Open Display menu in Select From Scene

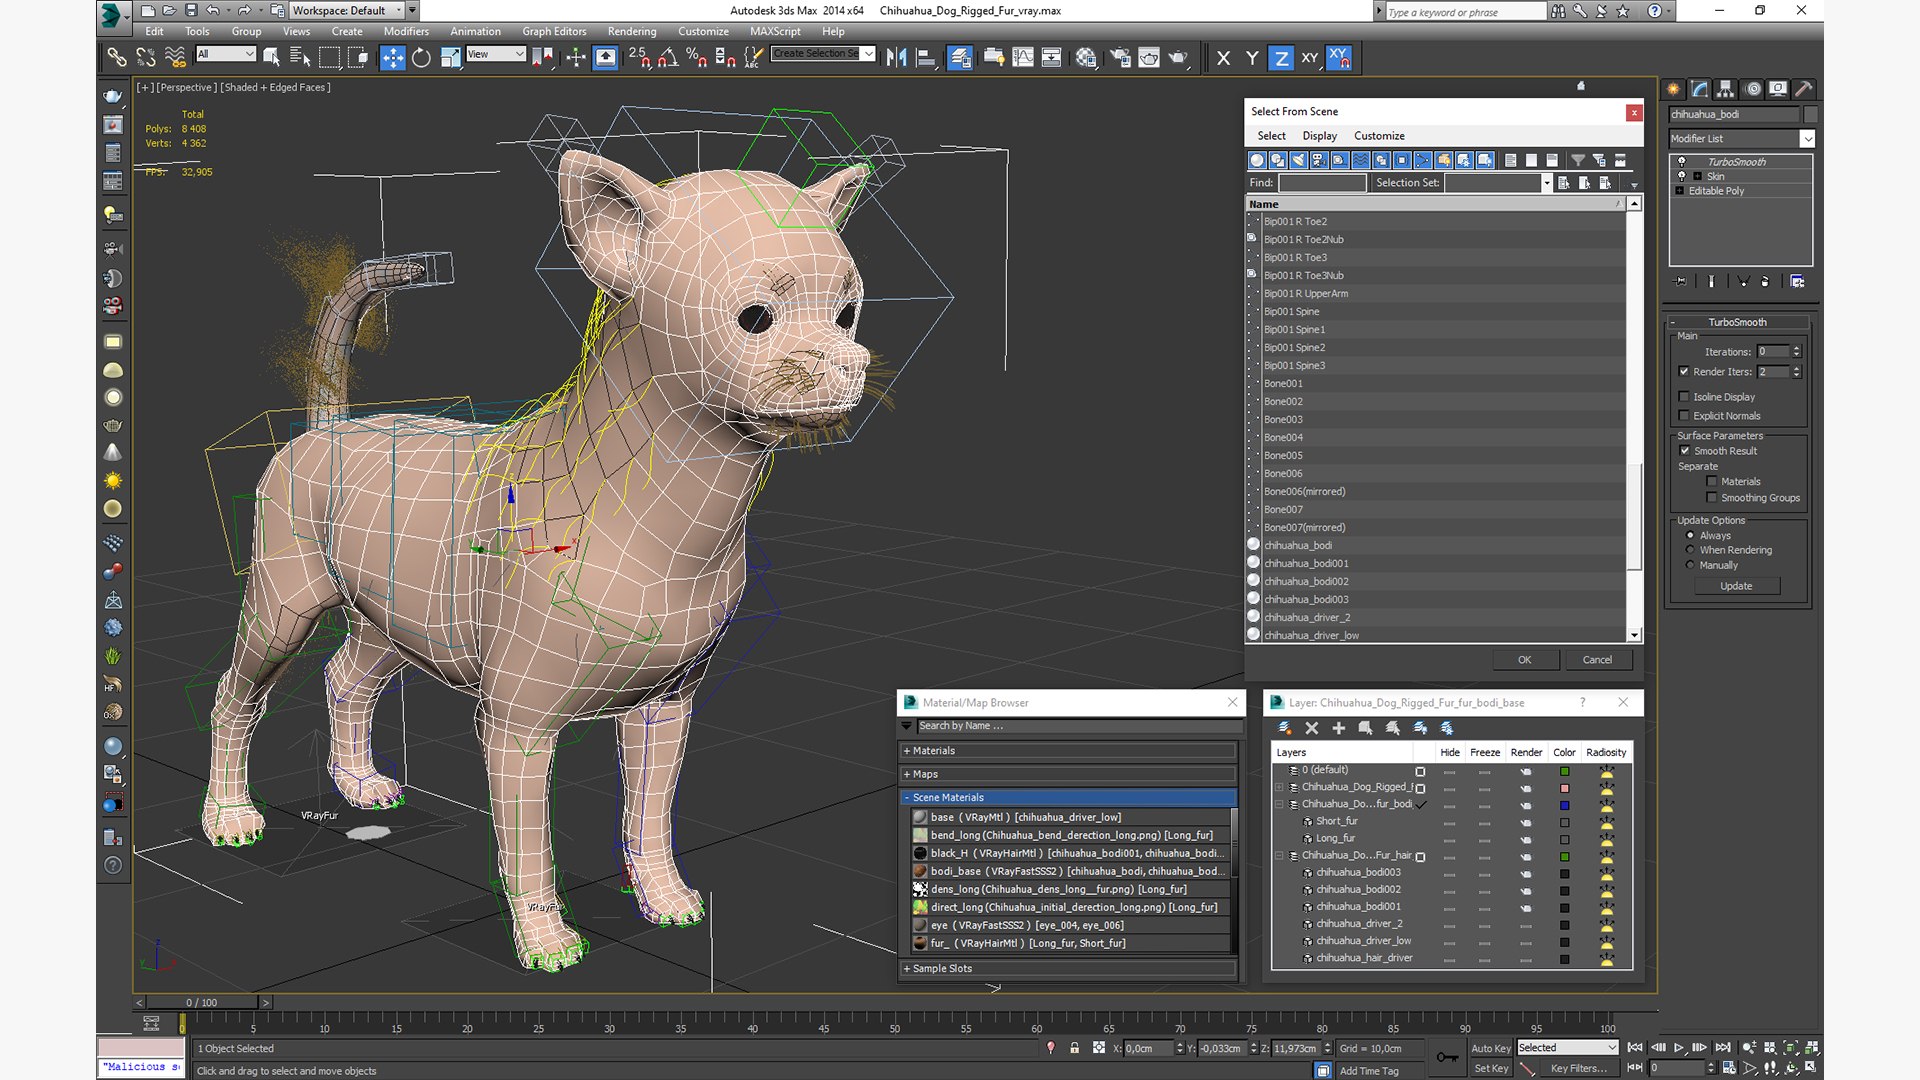(1319, 136)
